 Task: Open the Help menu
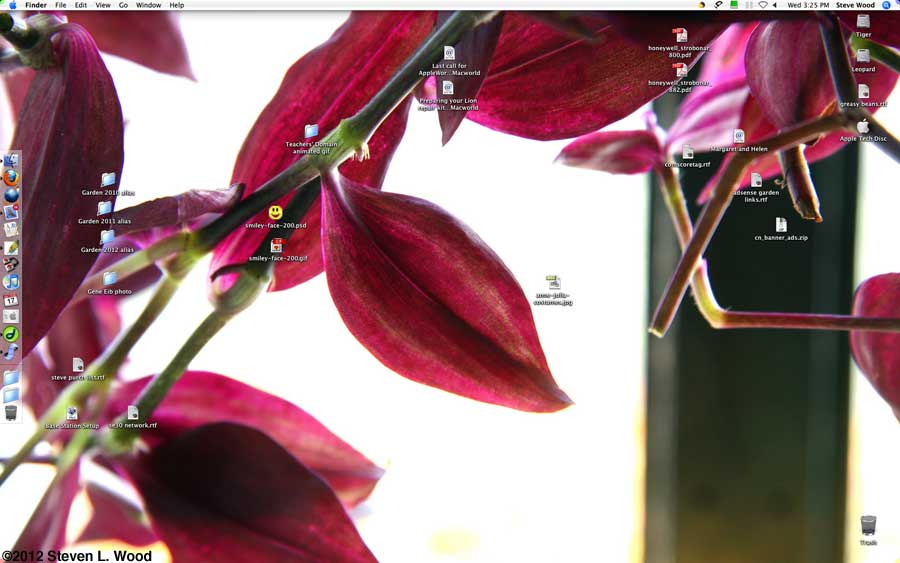[x=177, y=5]
